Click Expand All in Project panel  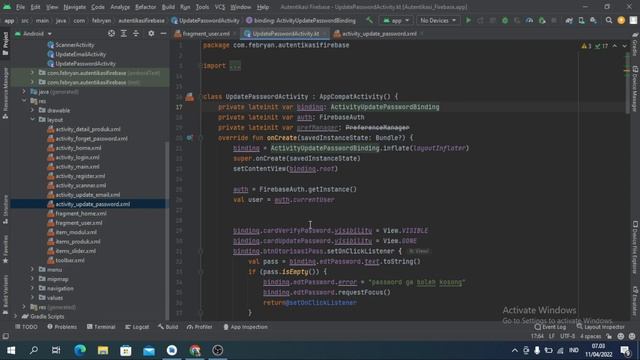click(x=124, y=33)
